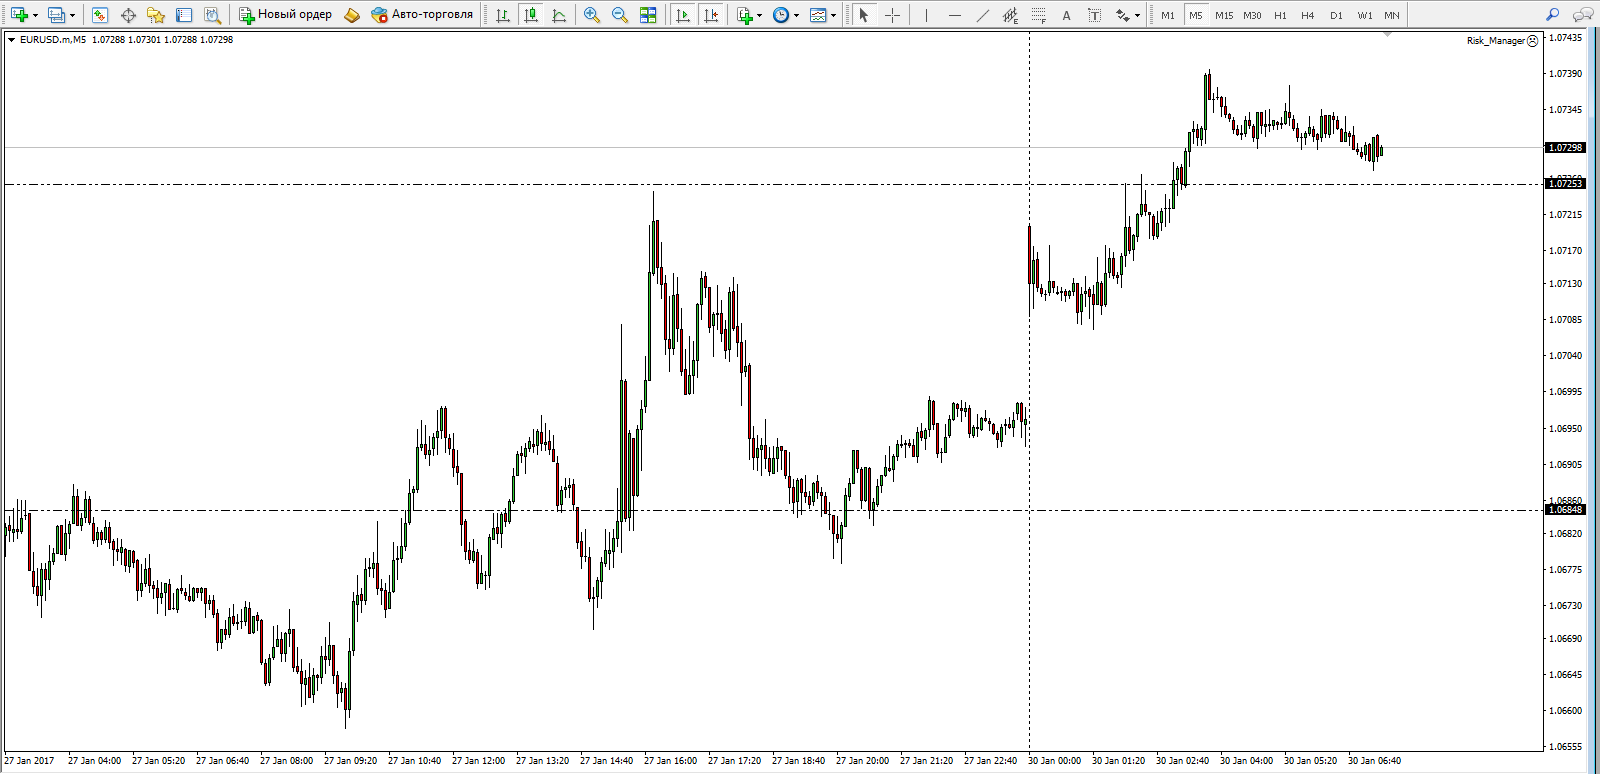Switch chart to Line Chart mode
Viewport: 1600px width, 774px height.
click(559, 15)
